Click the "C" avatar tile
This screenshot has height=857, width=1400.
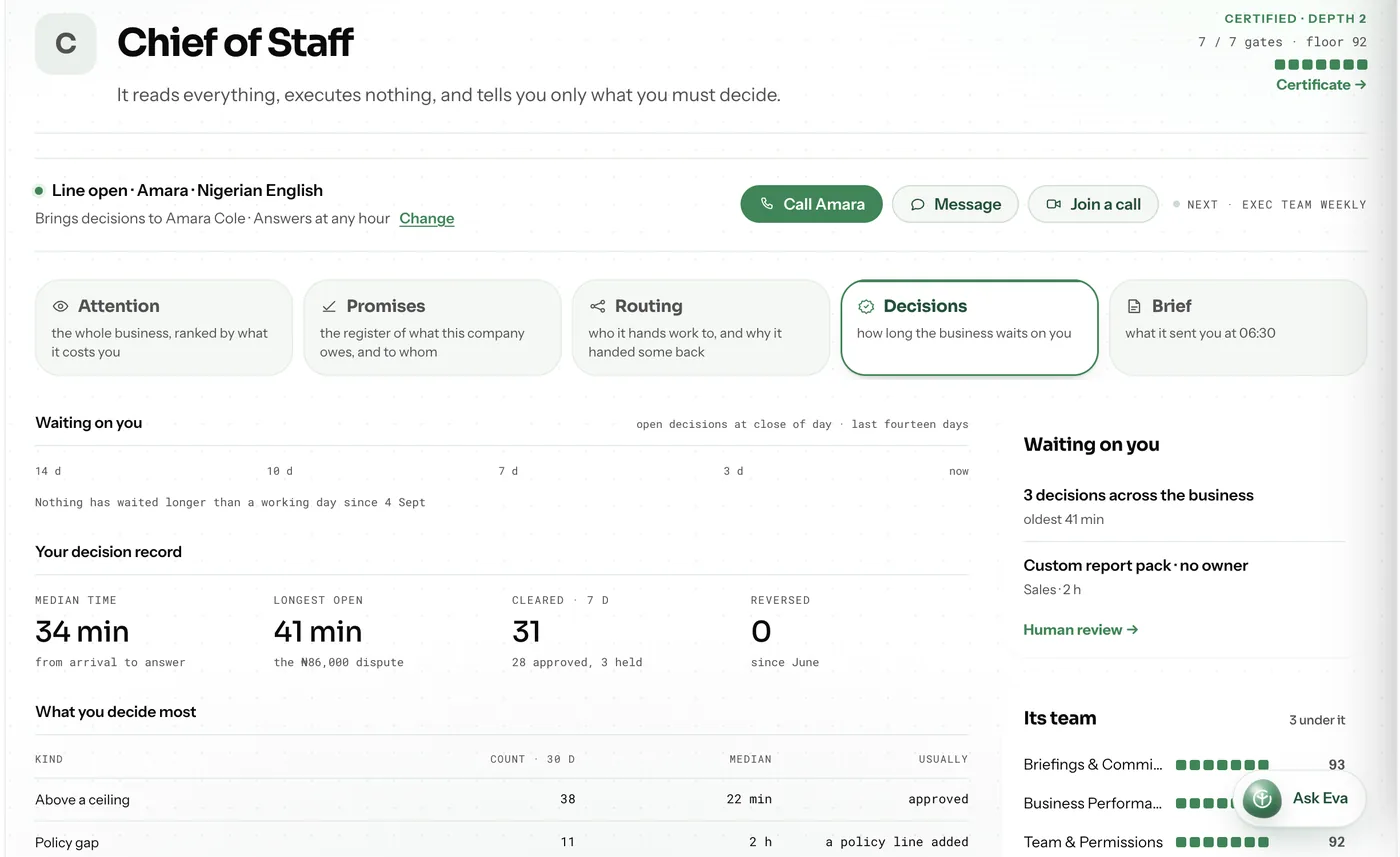coord(66,43)
